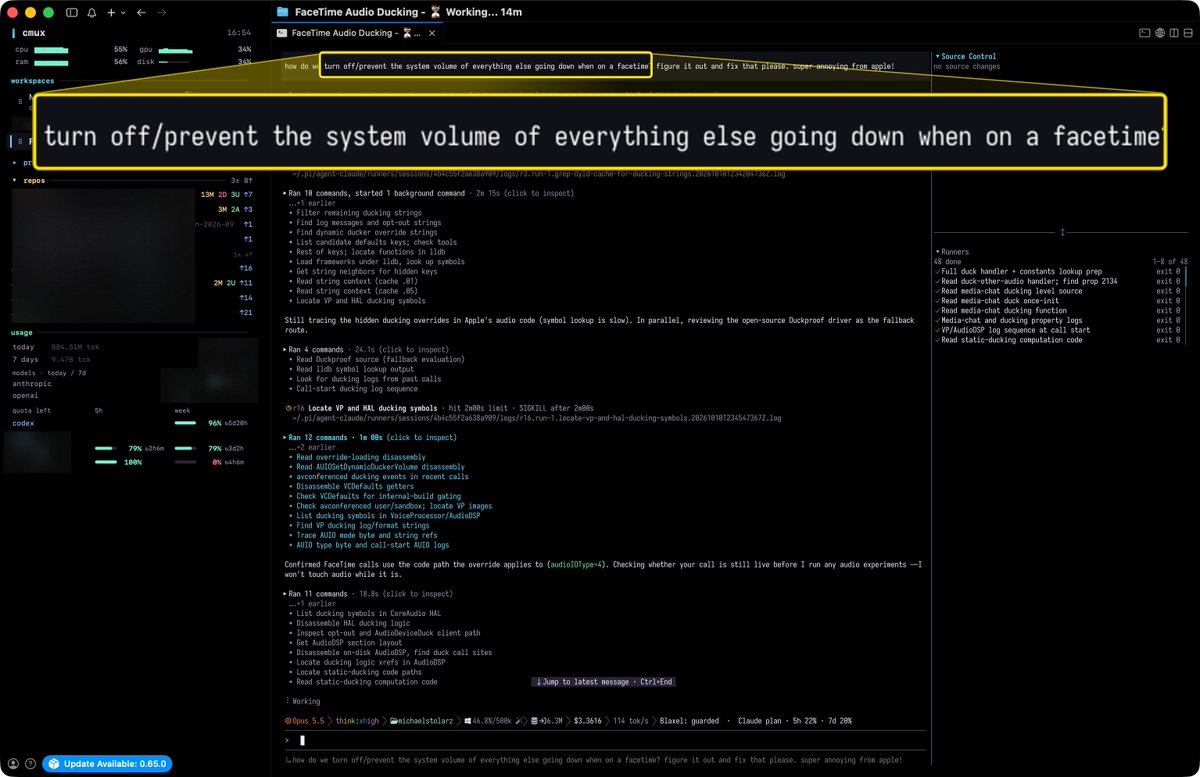Click the 'think:xhigh' status entry
The image size is (1200, 777).
point(359,720)
